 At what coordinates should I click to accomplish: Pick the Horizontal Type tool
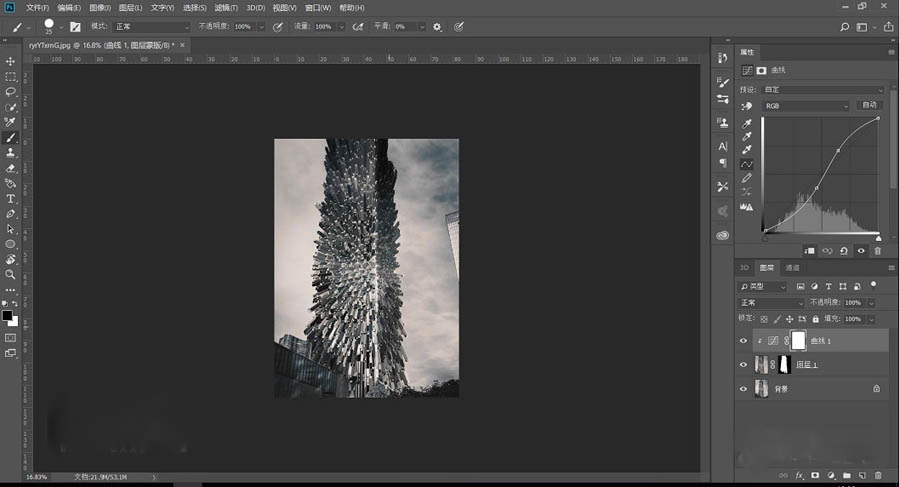(11, 199)
